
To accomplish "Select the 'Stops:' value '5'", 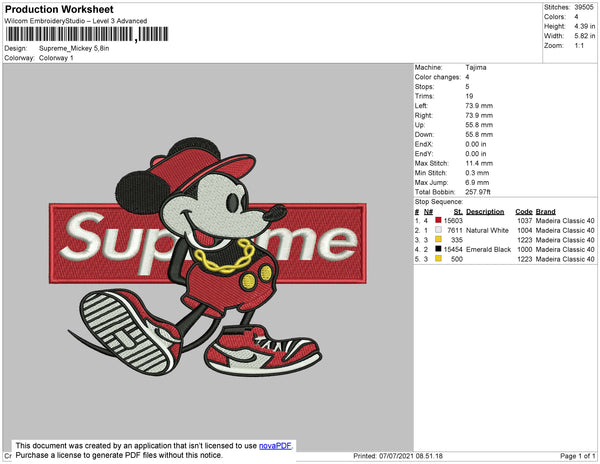I will 467,86.
